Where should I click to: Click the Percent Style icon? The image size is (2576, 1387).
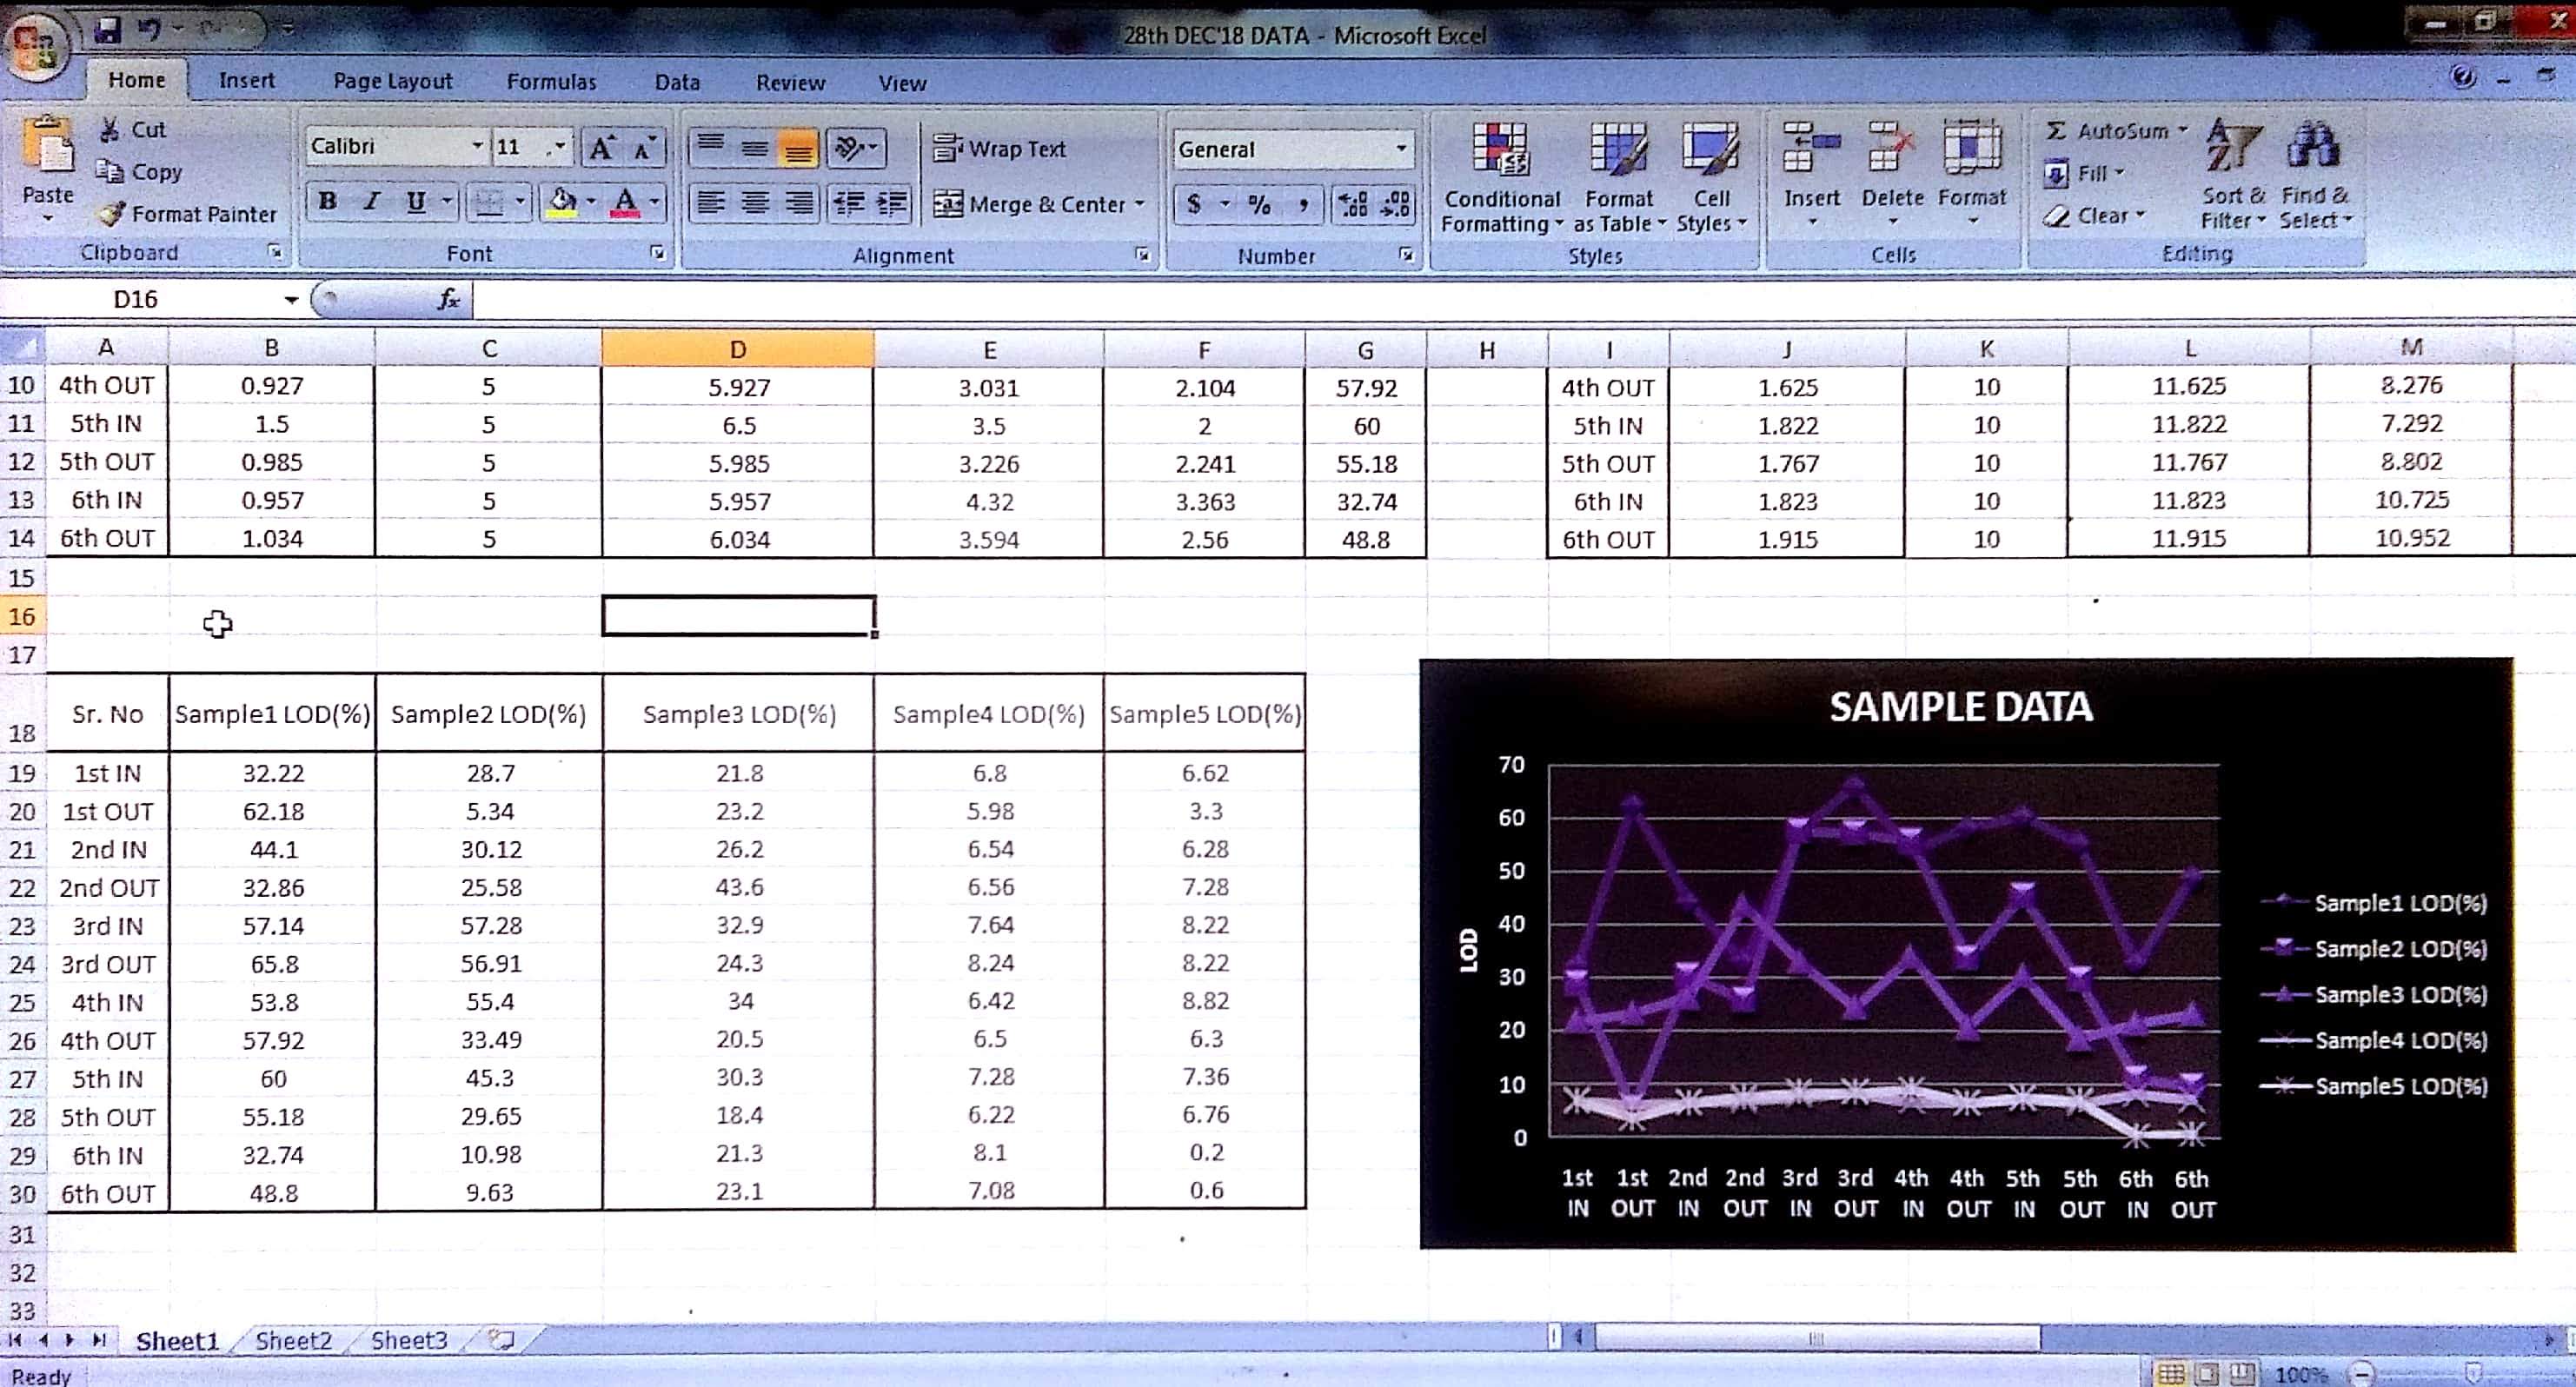click(x=1259, y=205)
